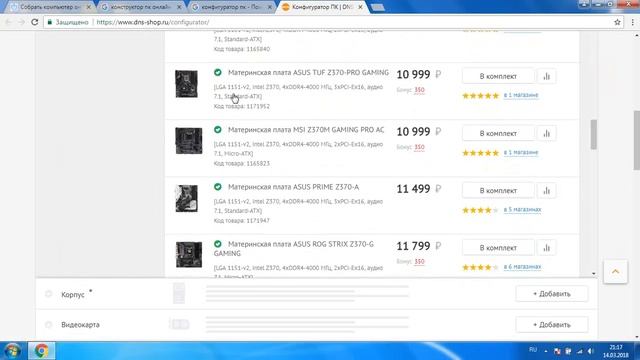
Task: Switch to 'Собрать компьютер' browser tab
Action: [51, 7]
